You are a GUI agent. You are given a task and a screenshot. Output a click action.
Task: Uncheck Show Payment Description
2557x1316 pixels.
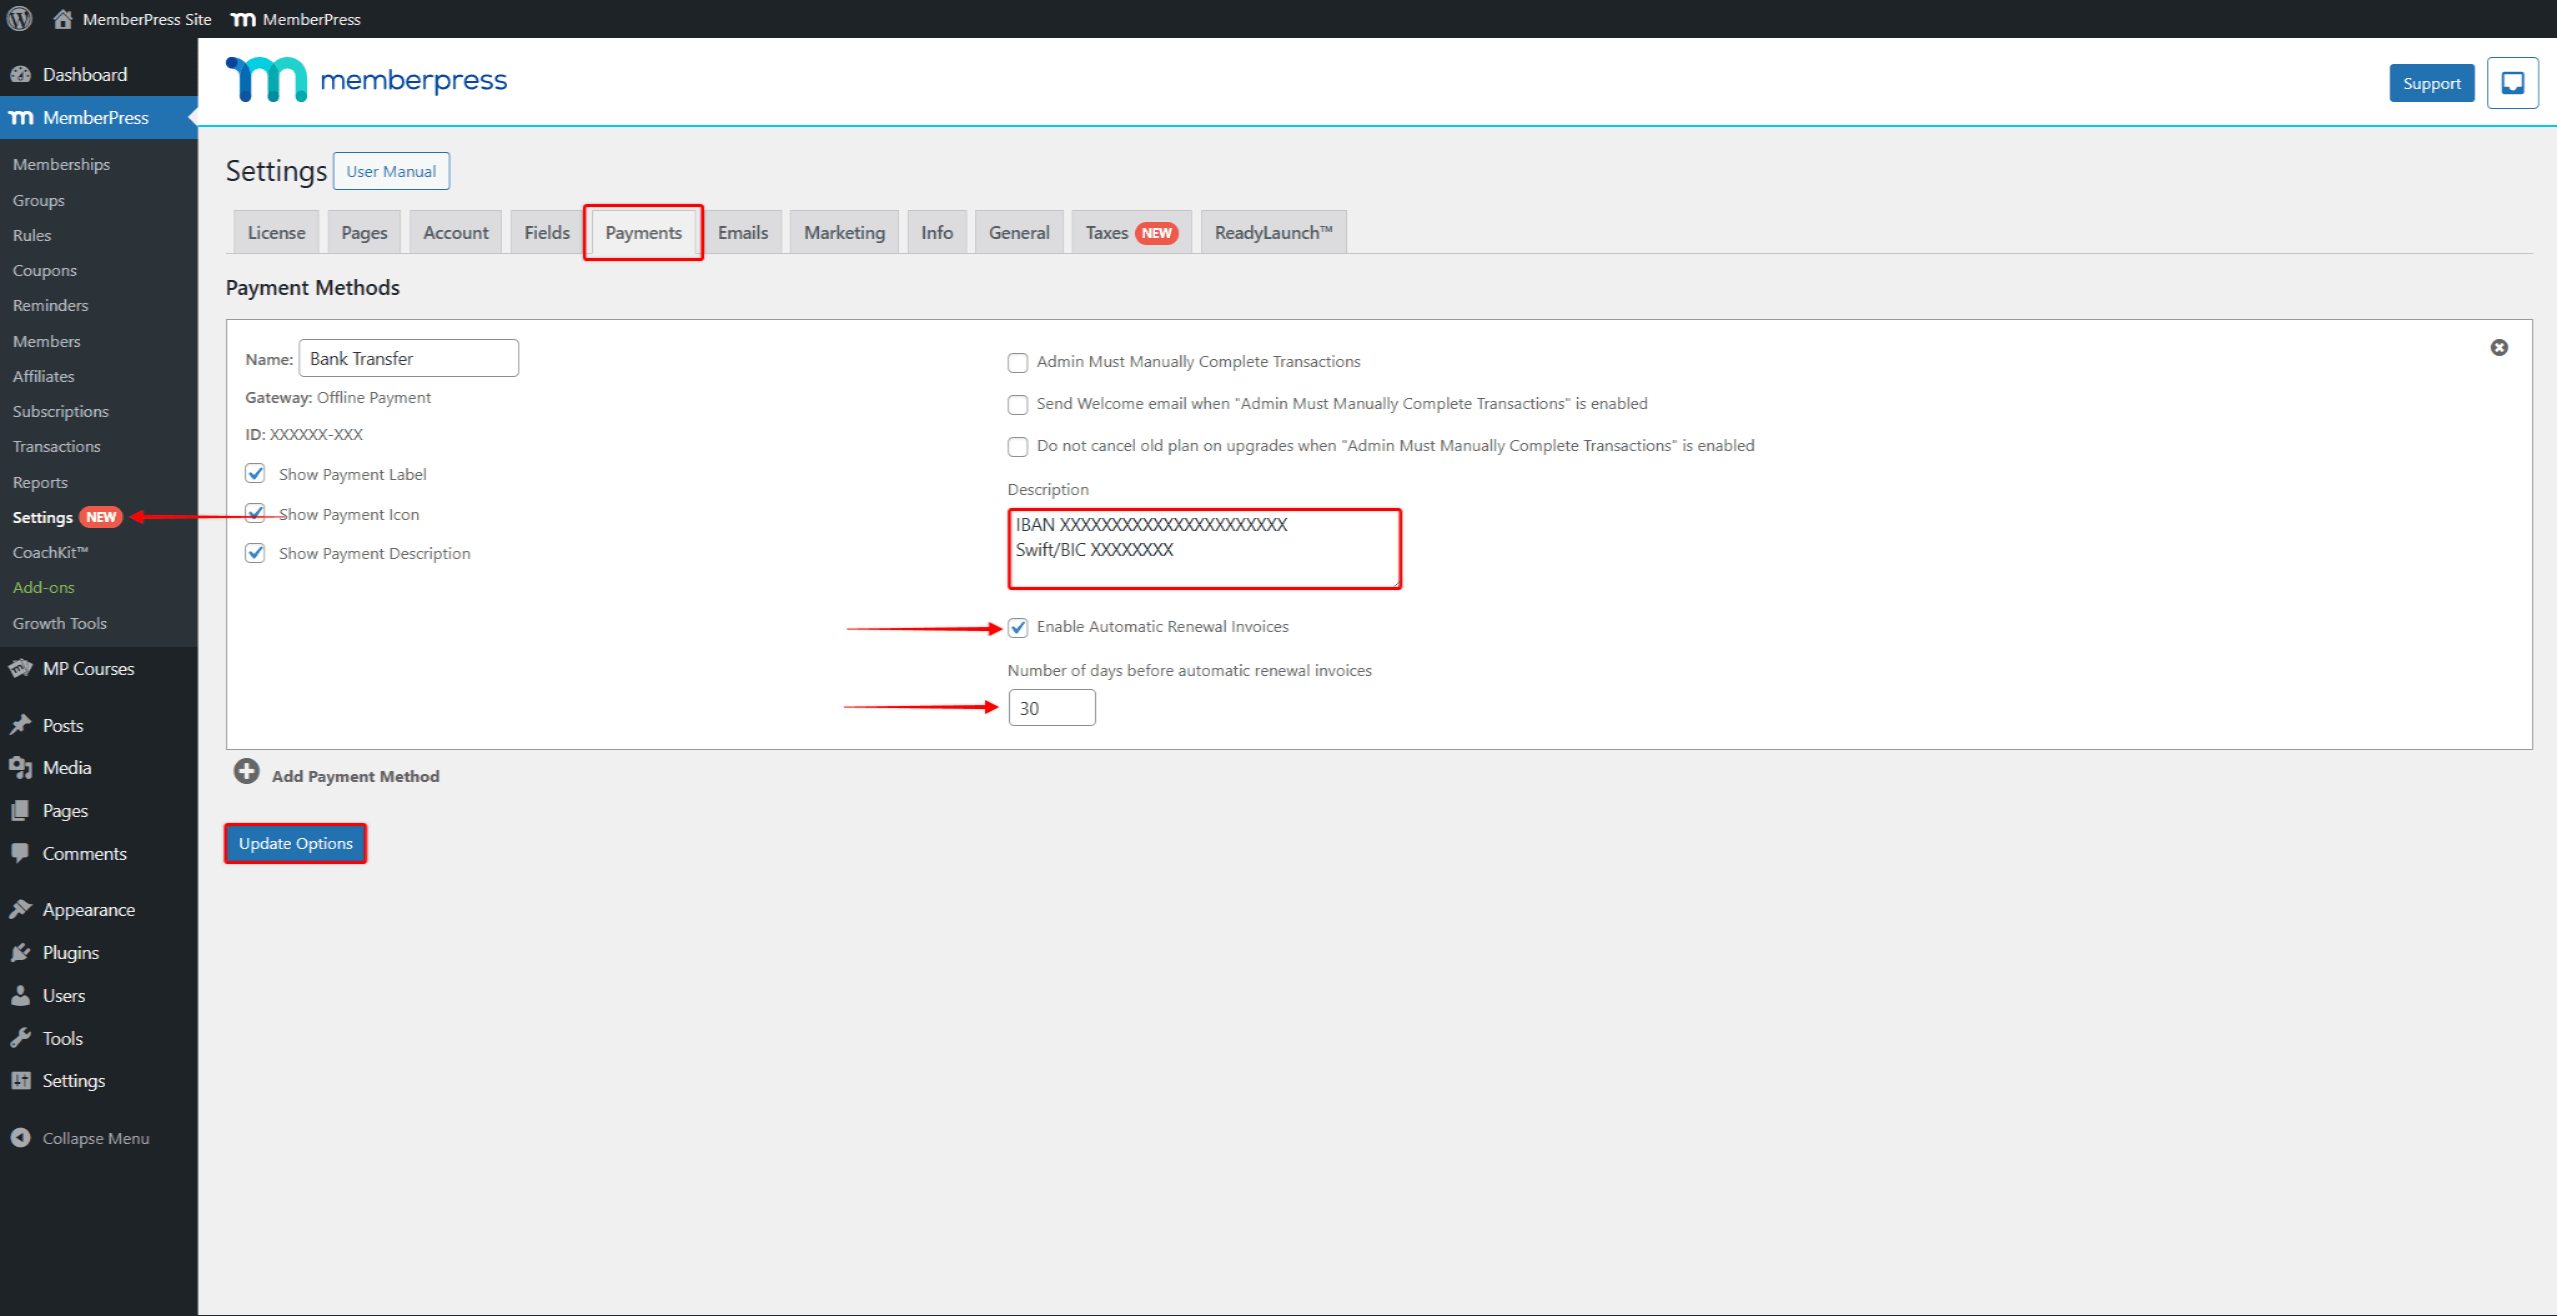(x=255, y=553)
